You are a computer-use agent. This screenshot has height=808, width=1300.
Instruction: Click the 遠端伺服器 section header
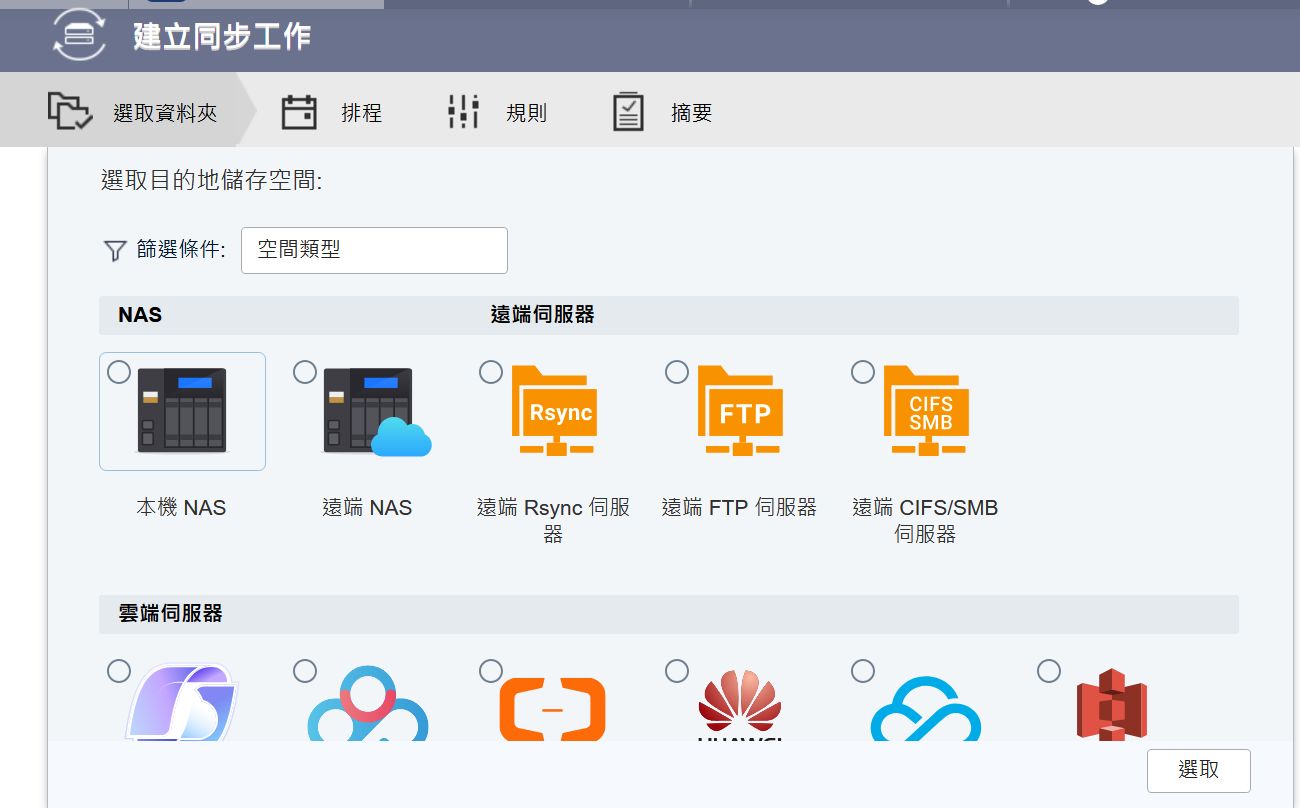pyautogui.click(x=543, y=315)
